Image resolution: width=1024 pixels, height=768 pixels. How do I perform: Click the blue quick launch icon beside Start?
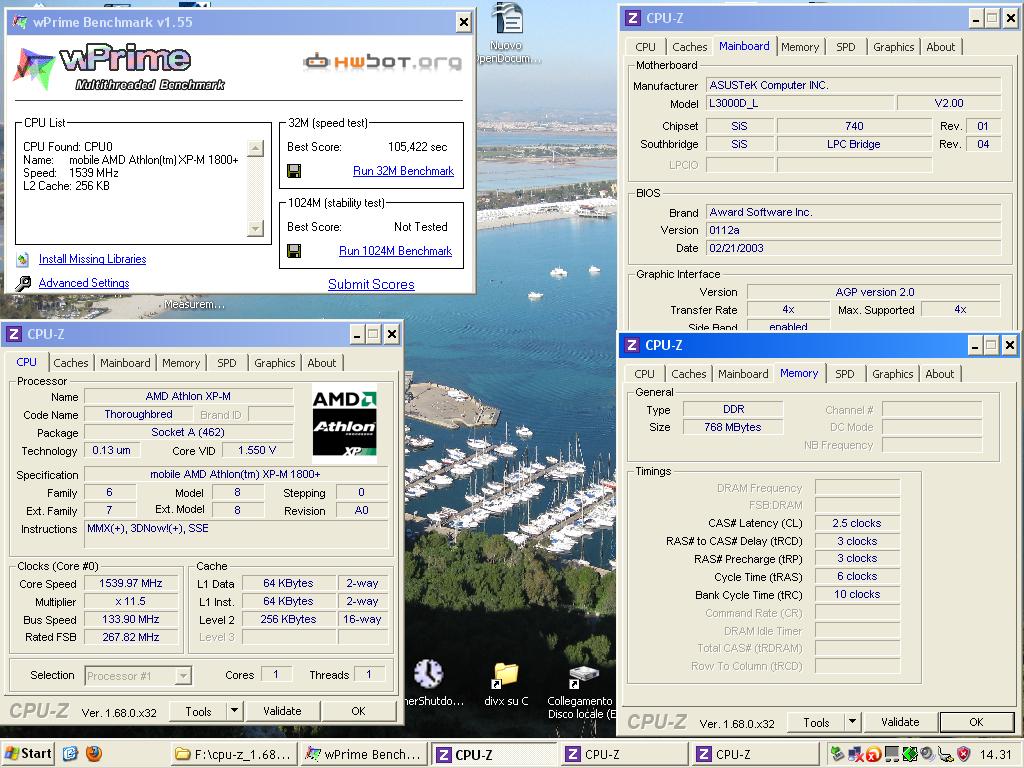(x=71, y=754)
